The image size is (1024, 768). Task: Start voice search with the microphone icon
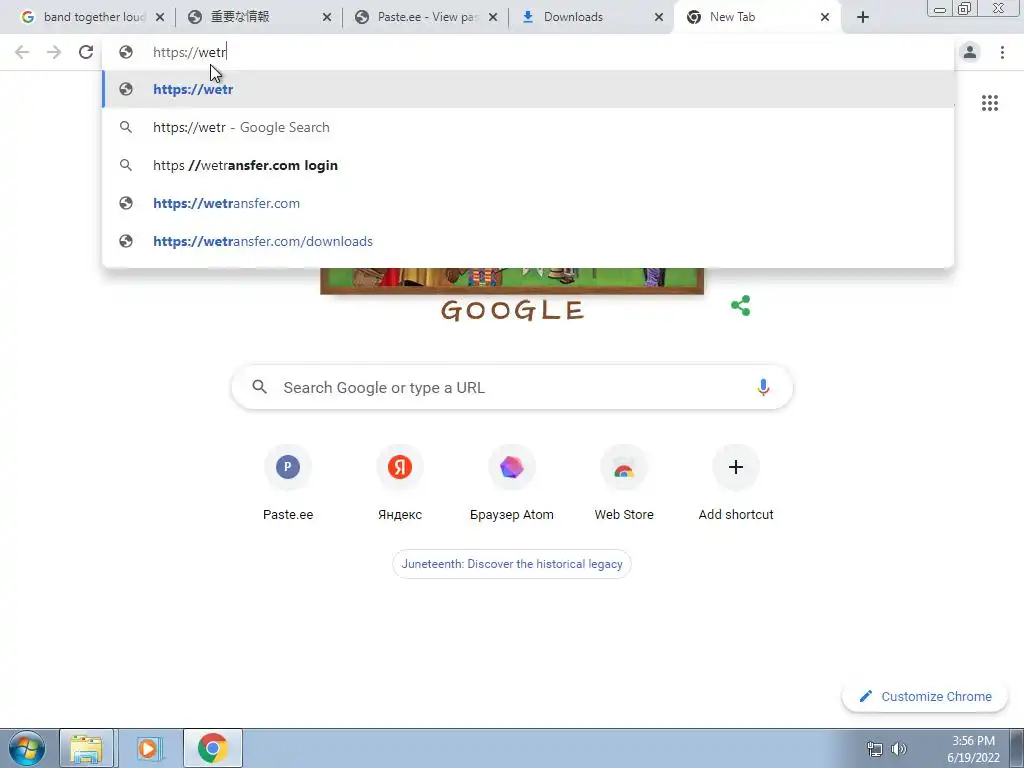point(762,387)
